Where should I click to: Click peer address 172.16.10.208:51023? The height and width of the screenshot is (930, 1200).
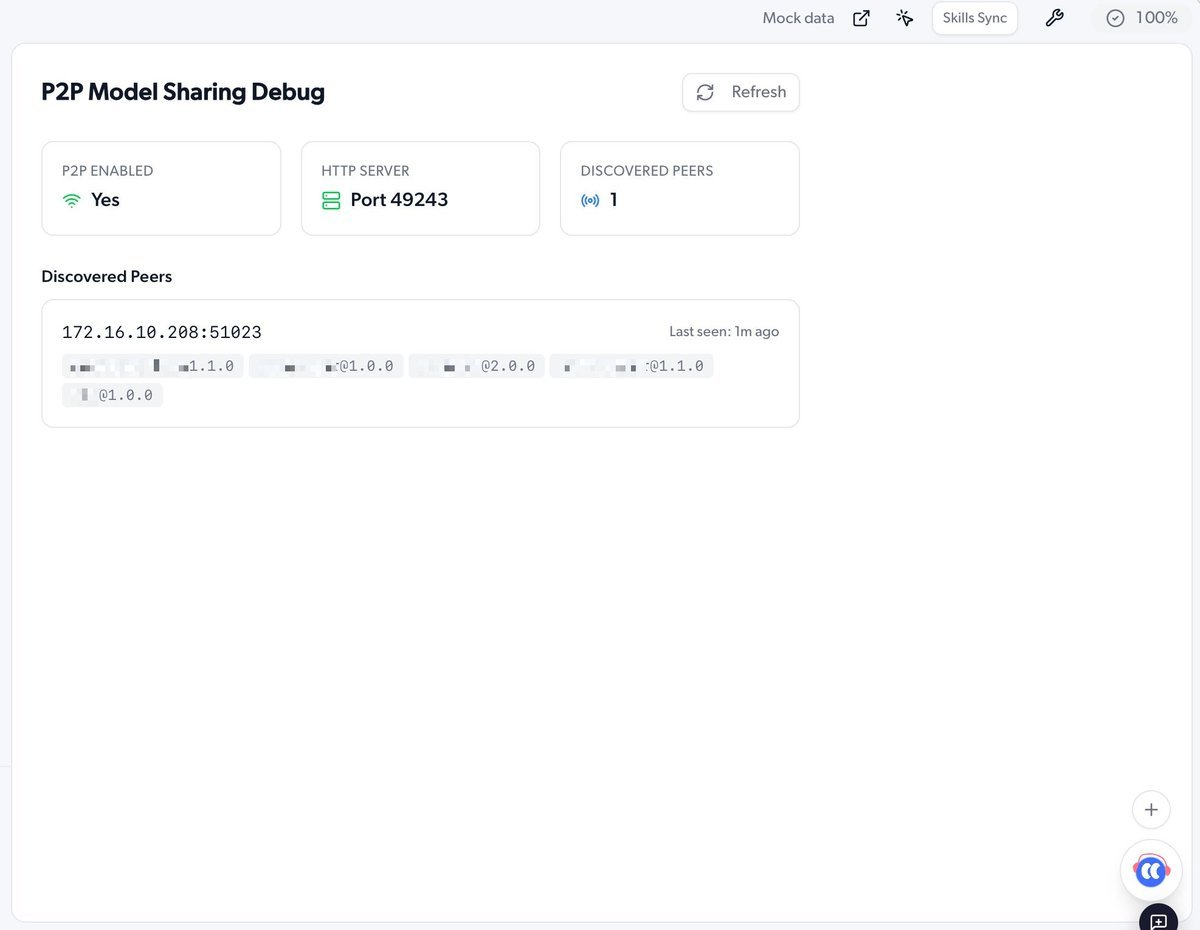162,332
